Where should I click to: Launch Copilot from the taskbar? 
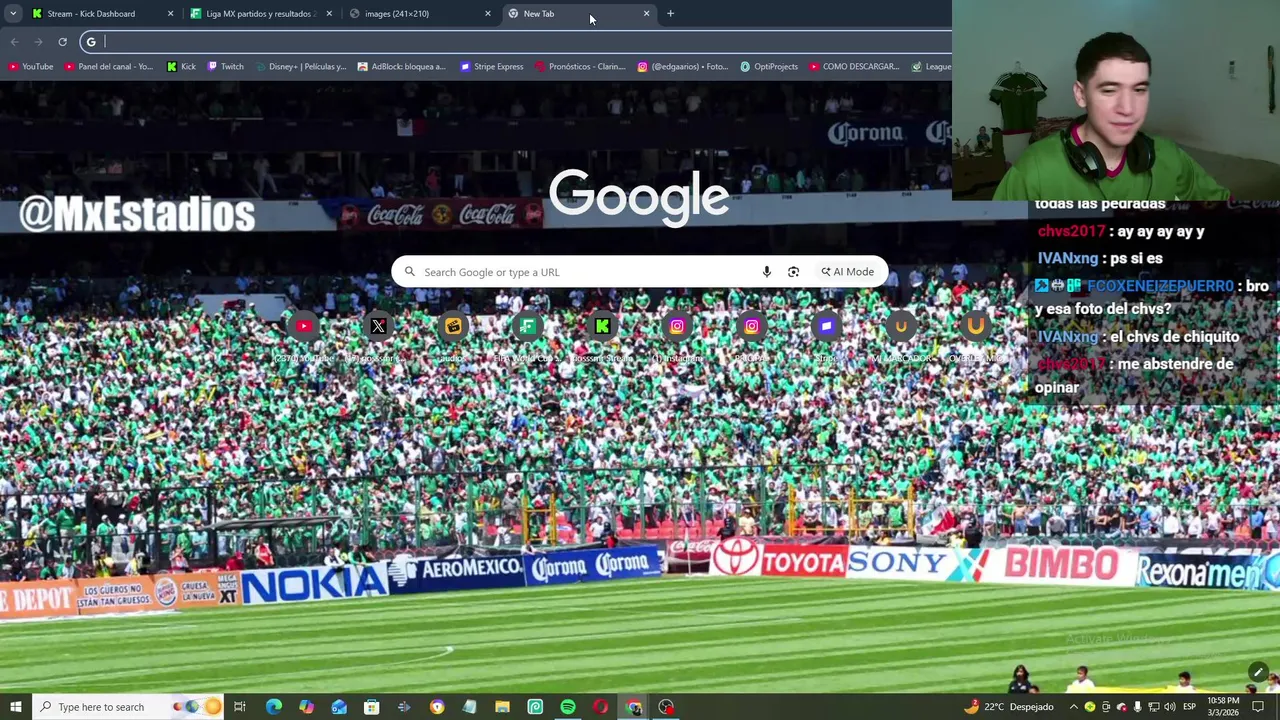pos(306,707)
